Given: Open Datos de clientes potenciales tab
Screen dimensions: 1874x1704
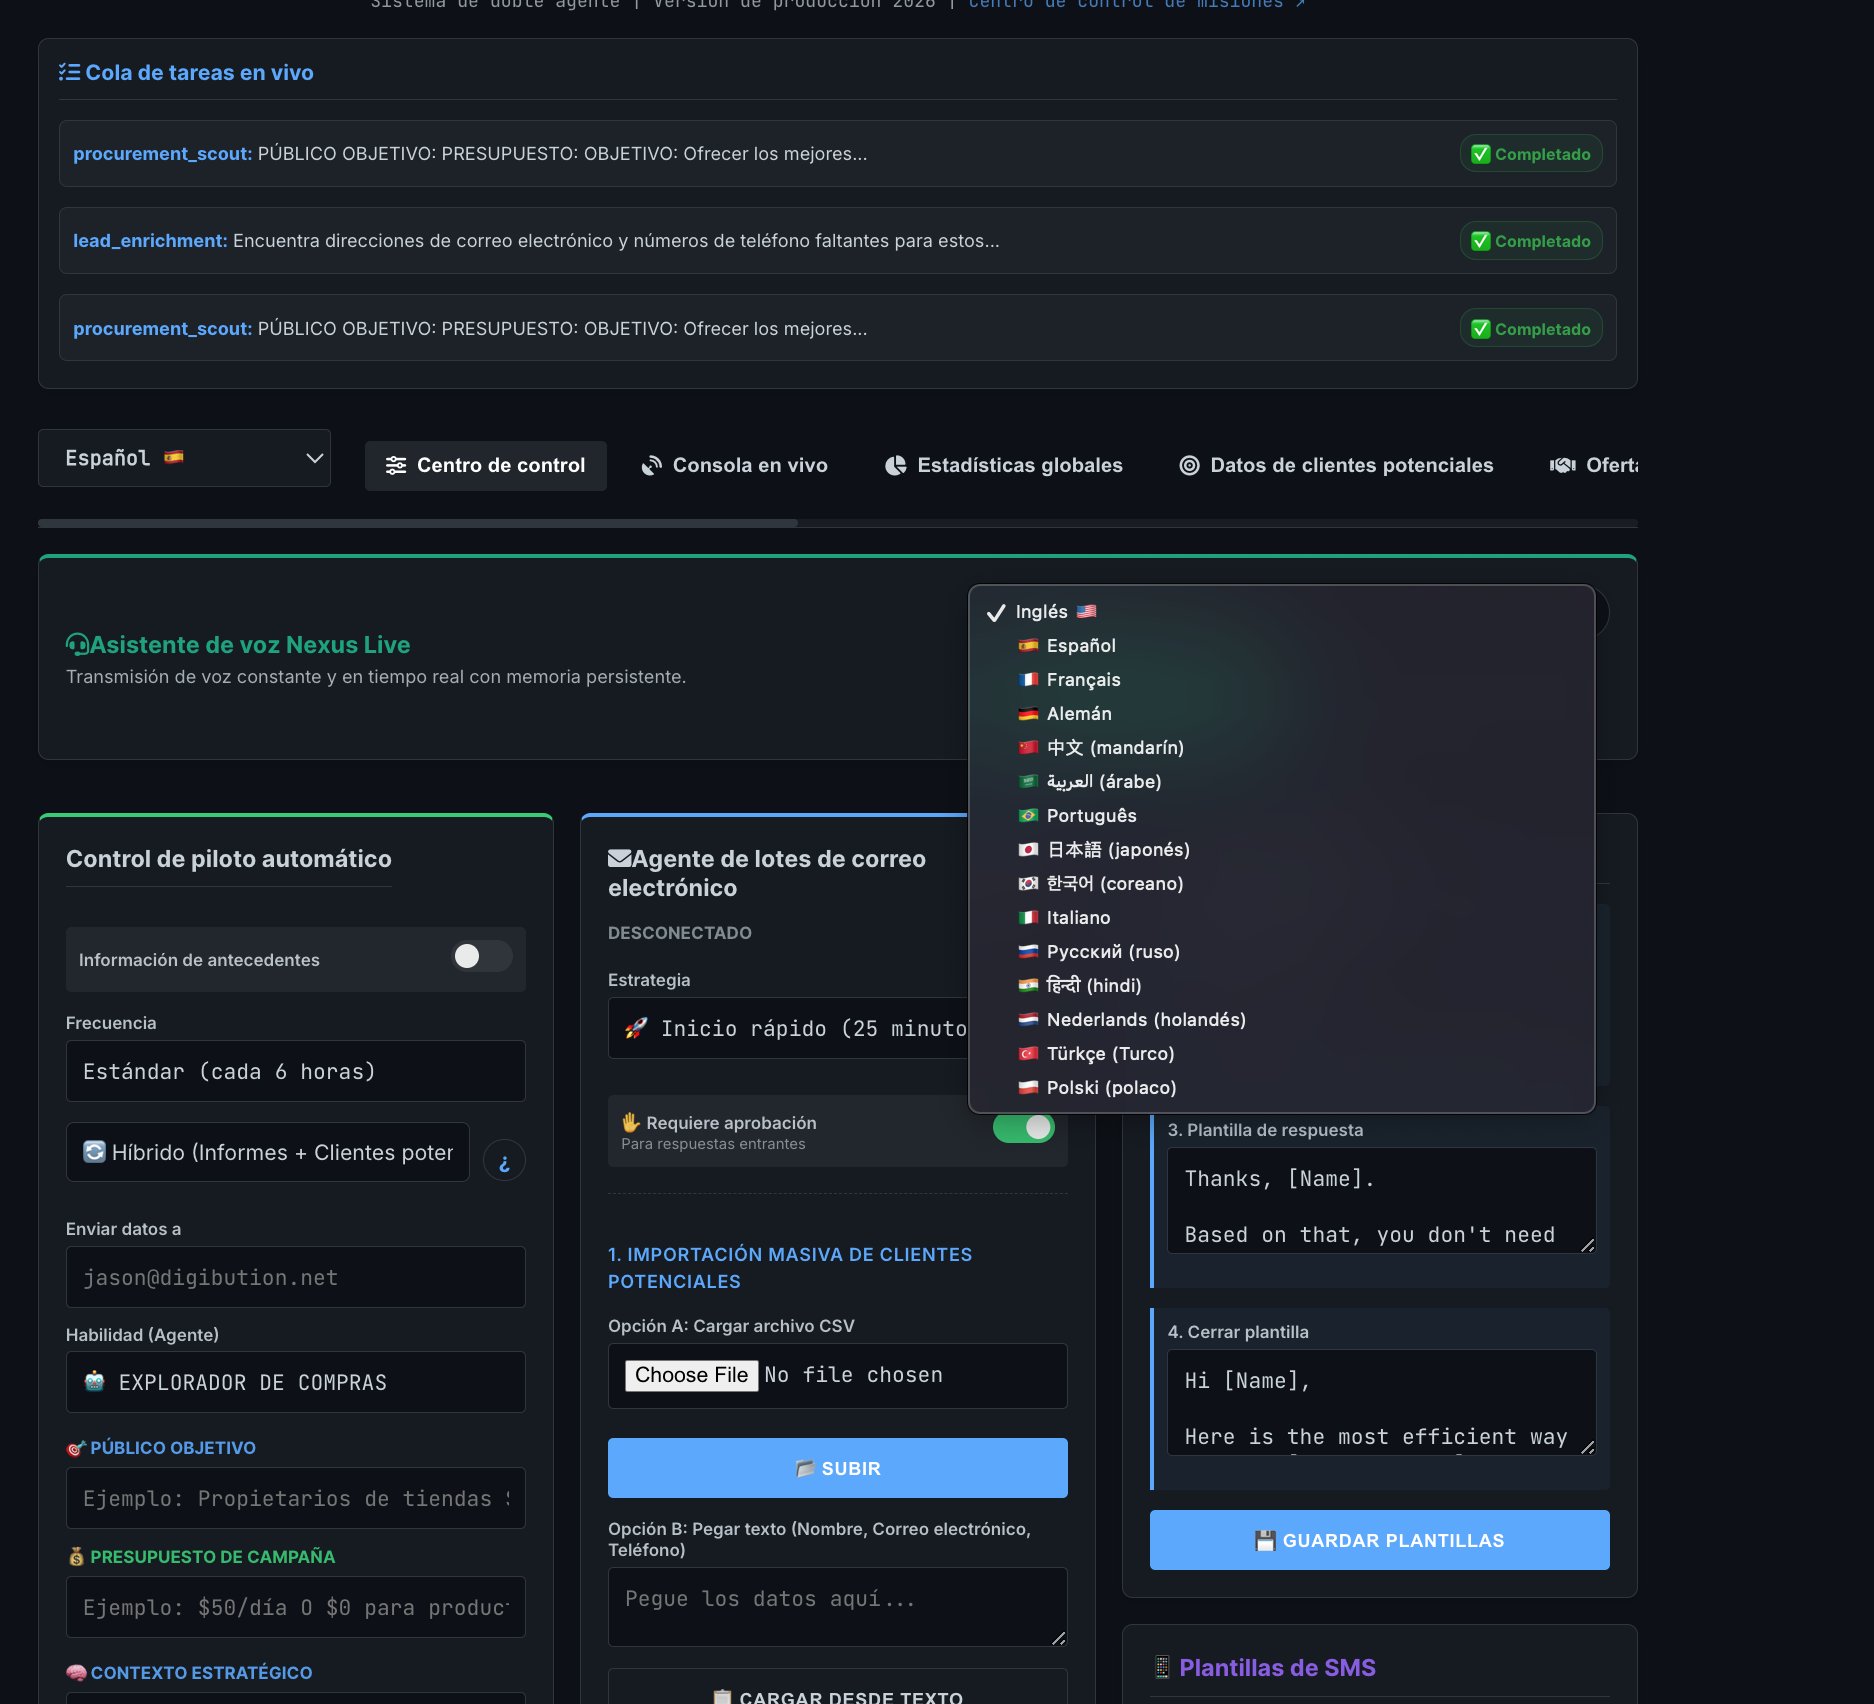Looking at the screenshot, I should point(1336,466).
